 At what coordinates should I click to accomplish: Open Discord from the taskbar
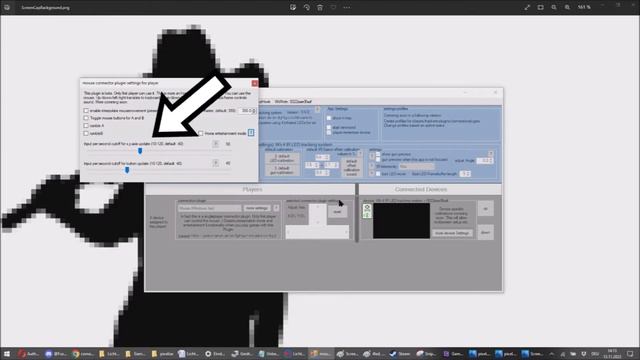(x=49, y=354)
